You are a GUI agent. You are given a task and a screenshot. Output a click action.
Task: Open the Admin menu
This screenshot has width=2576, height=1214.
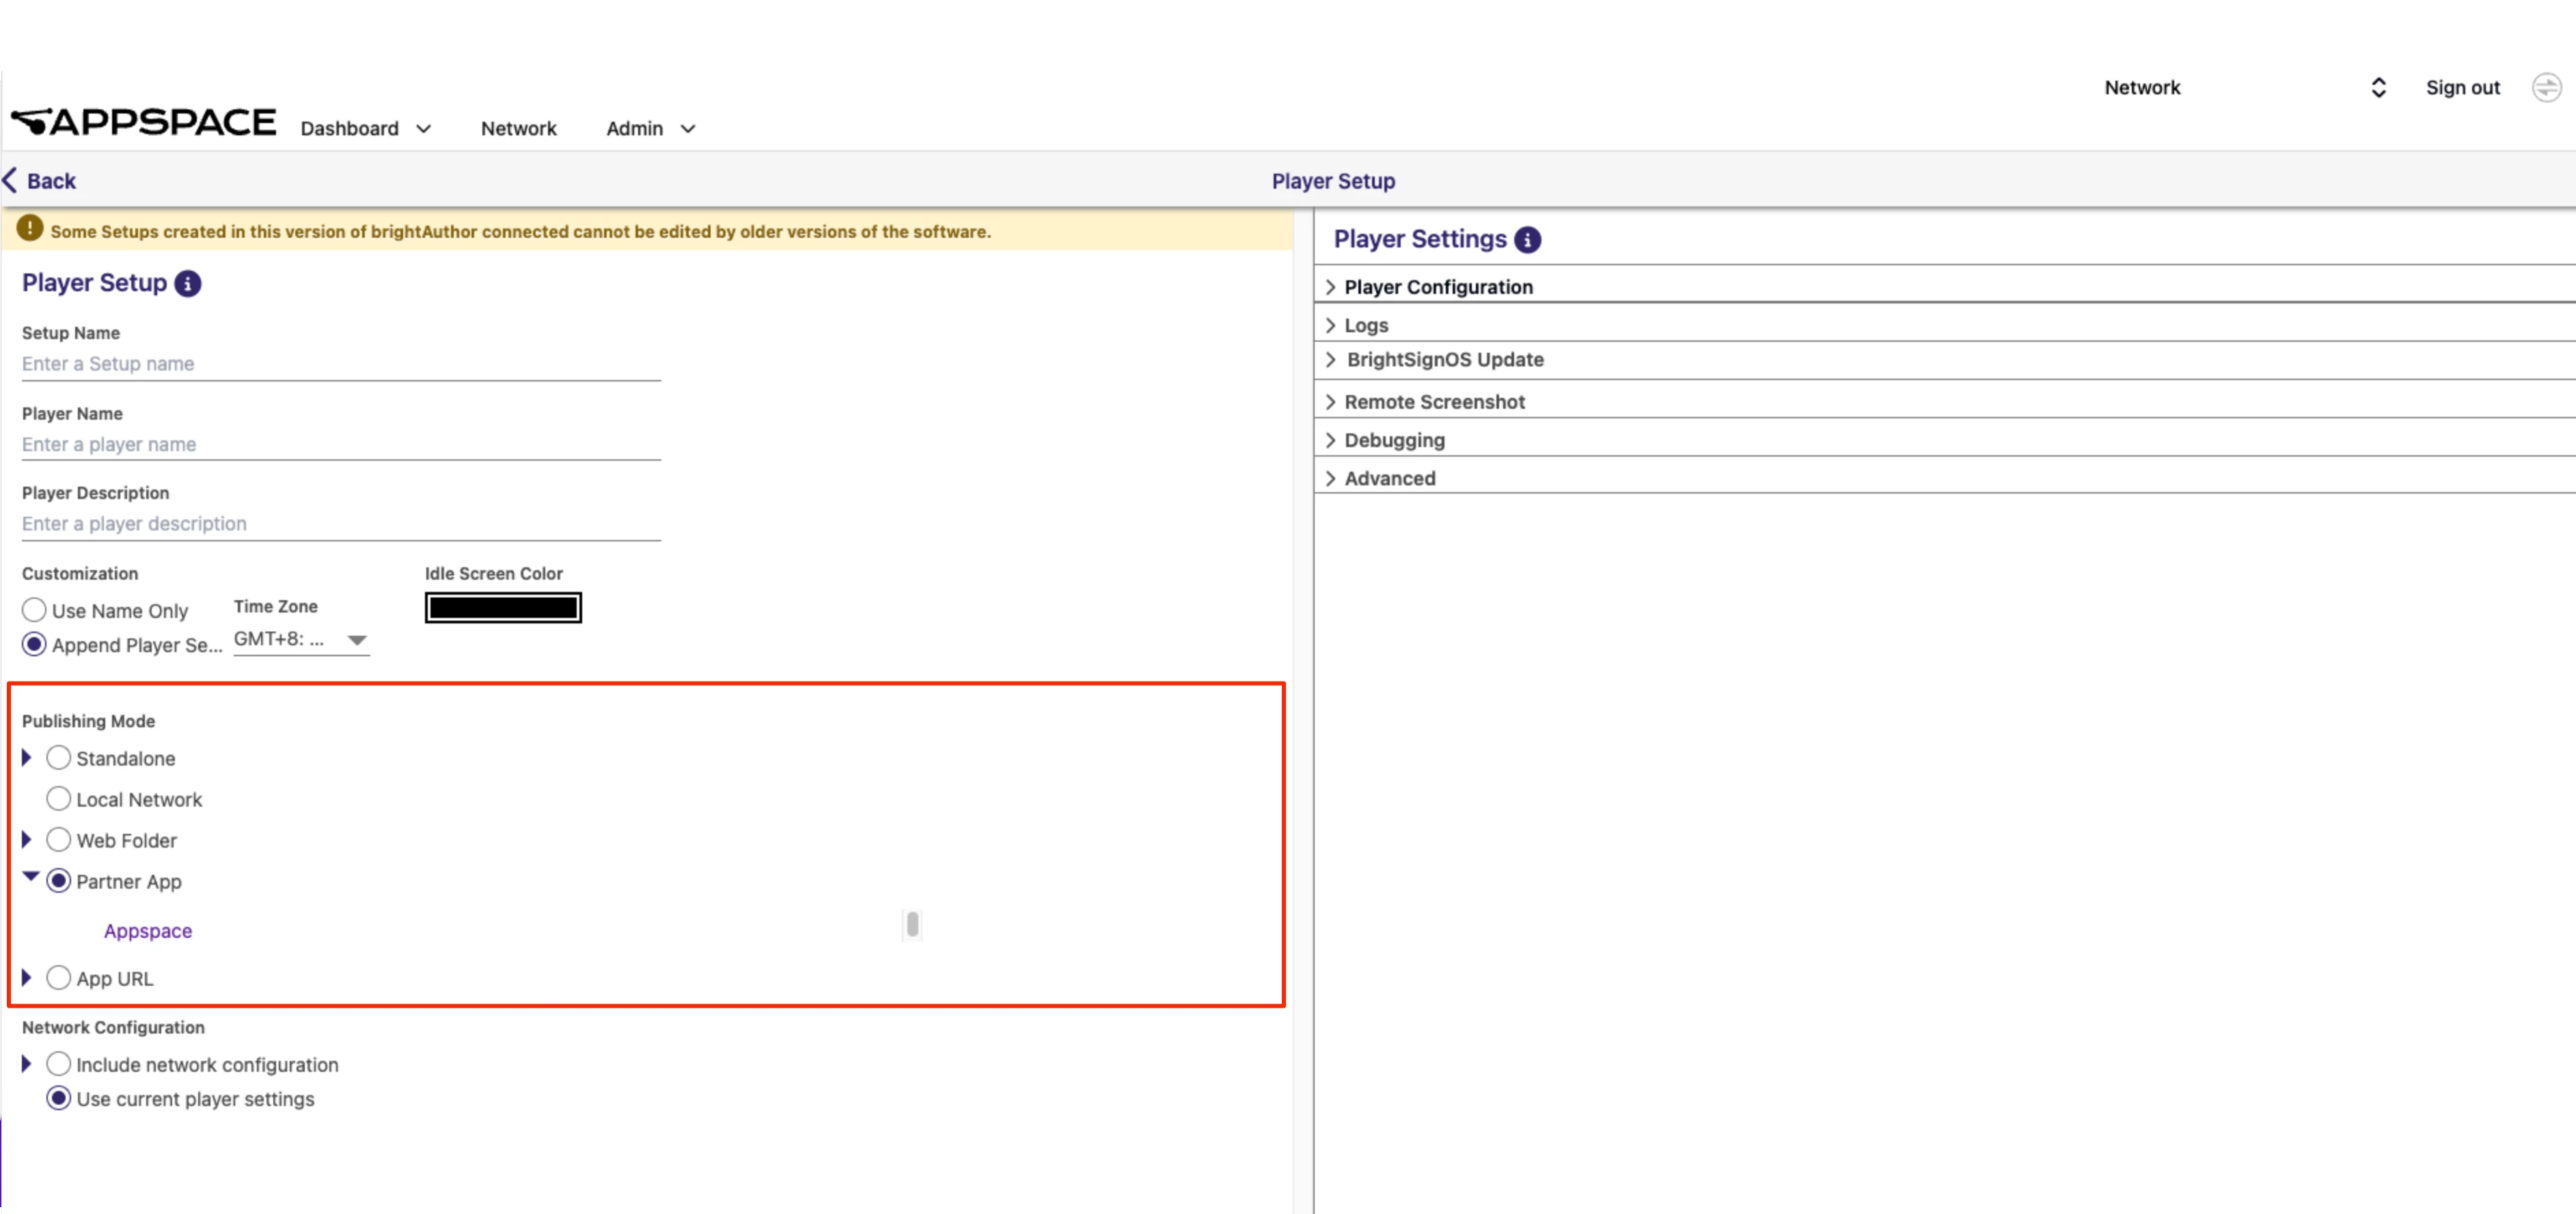[x=650, y=129]
